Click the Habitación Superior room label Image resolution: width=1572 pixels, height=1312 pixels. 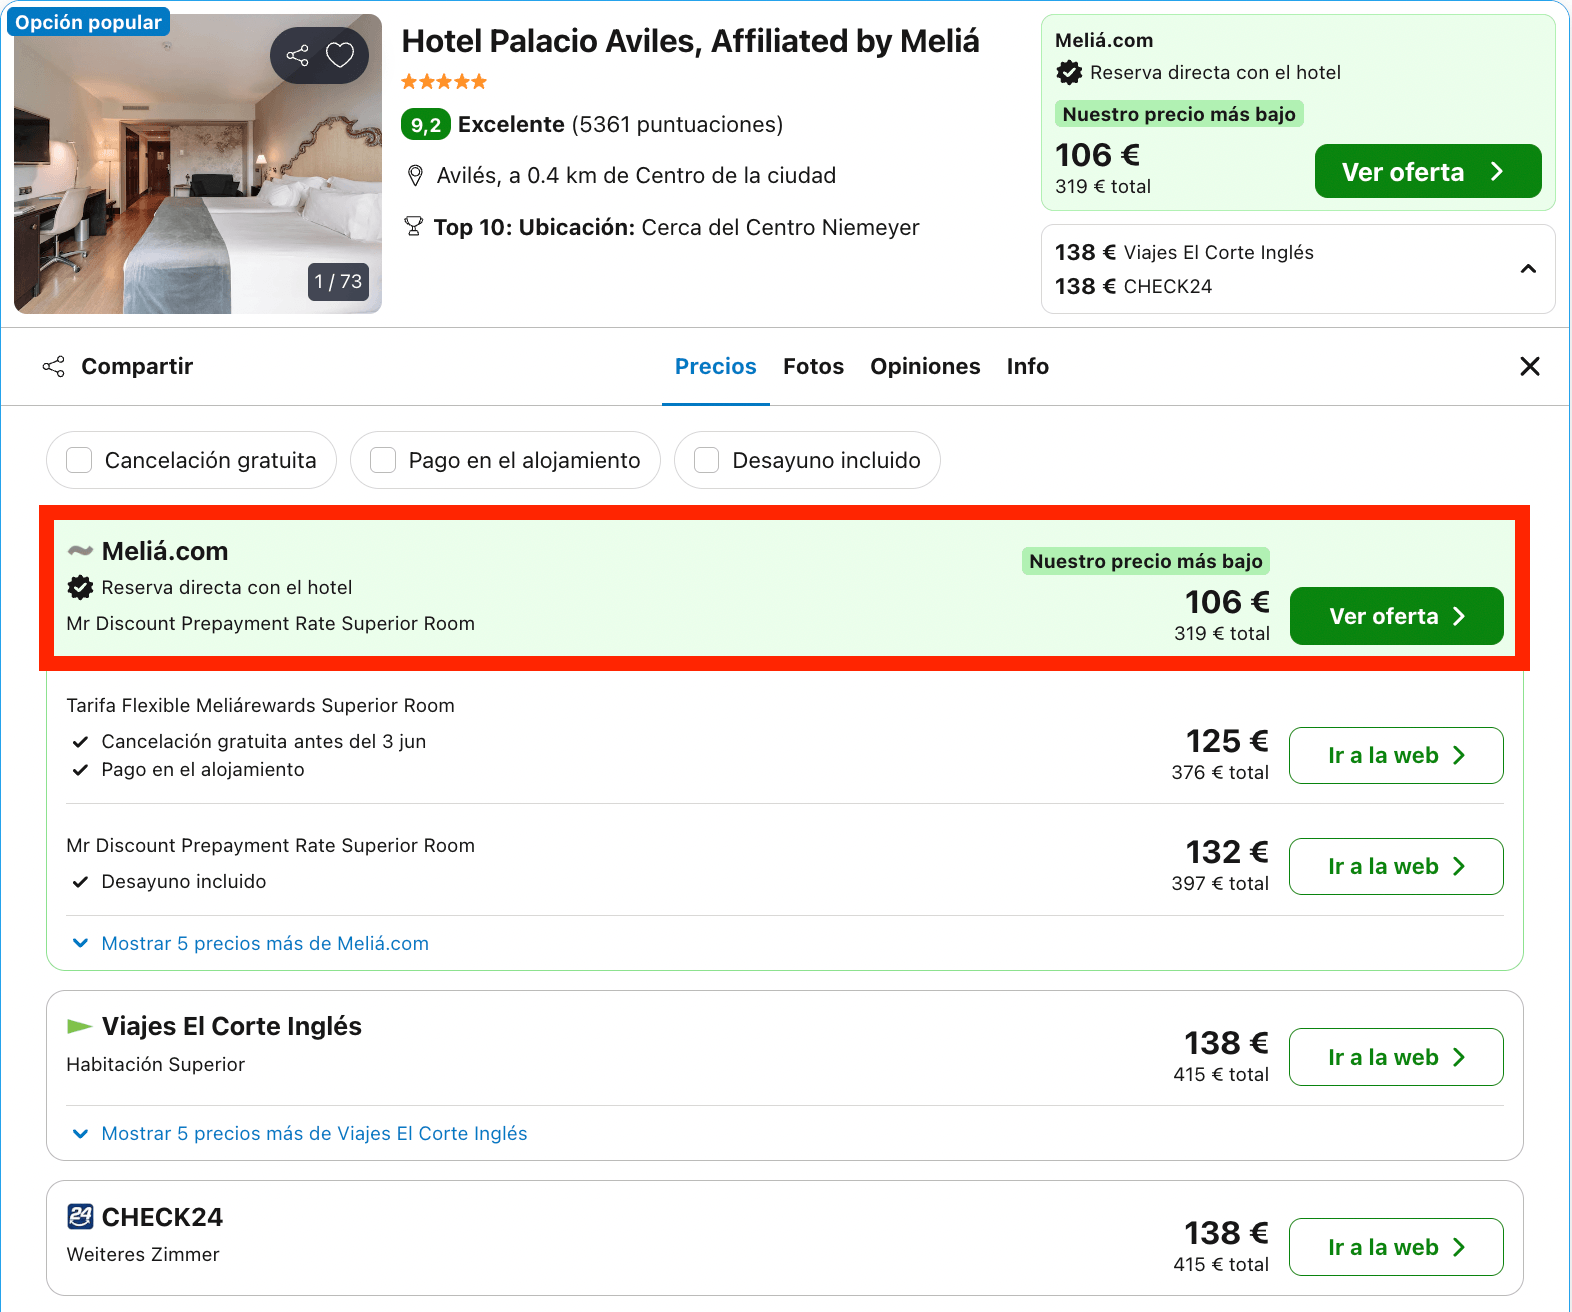tap(156, 1064)
